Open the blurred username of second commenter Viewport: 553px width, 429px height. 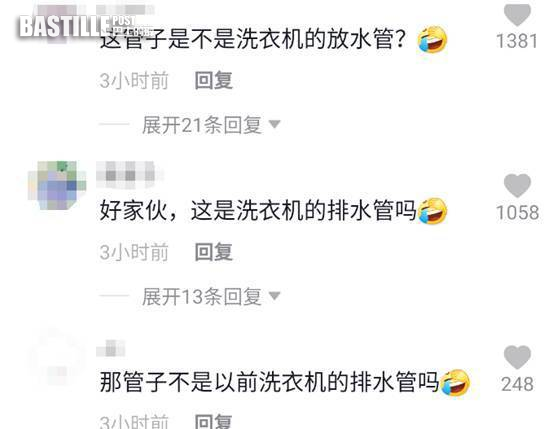click(x=129, y=175)
